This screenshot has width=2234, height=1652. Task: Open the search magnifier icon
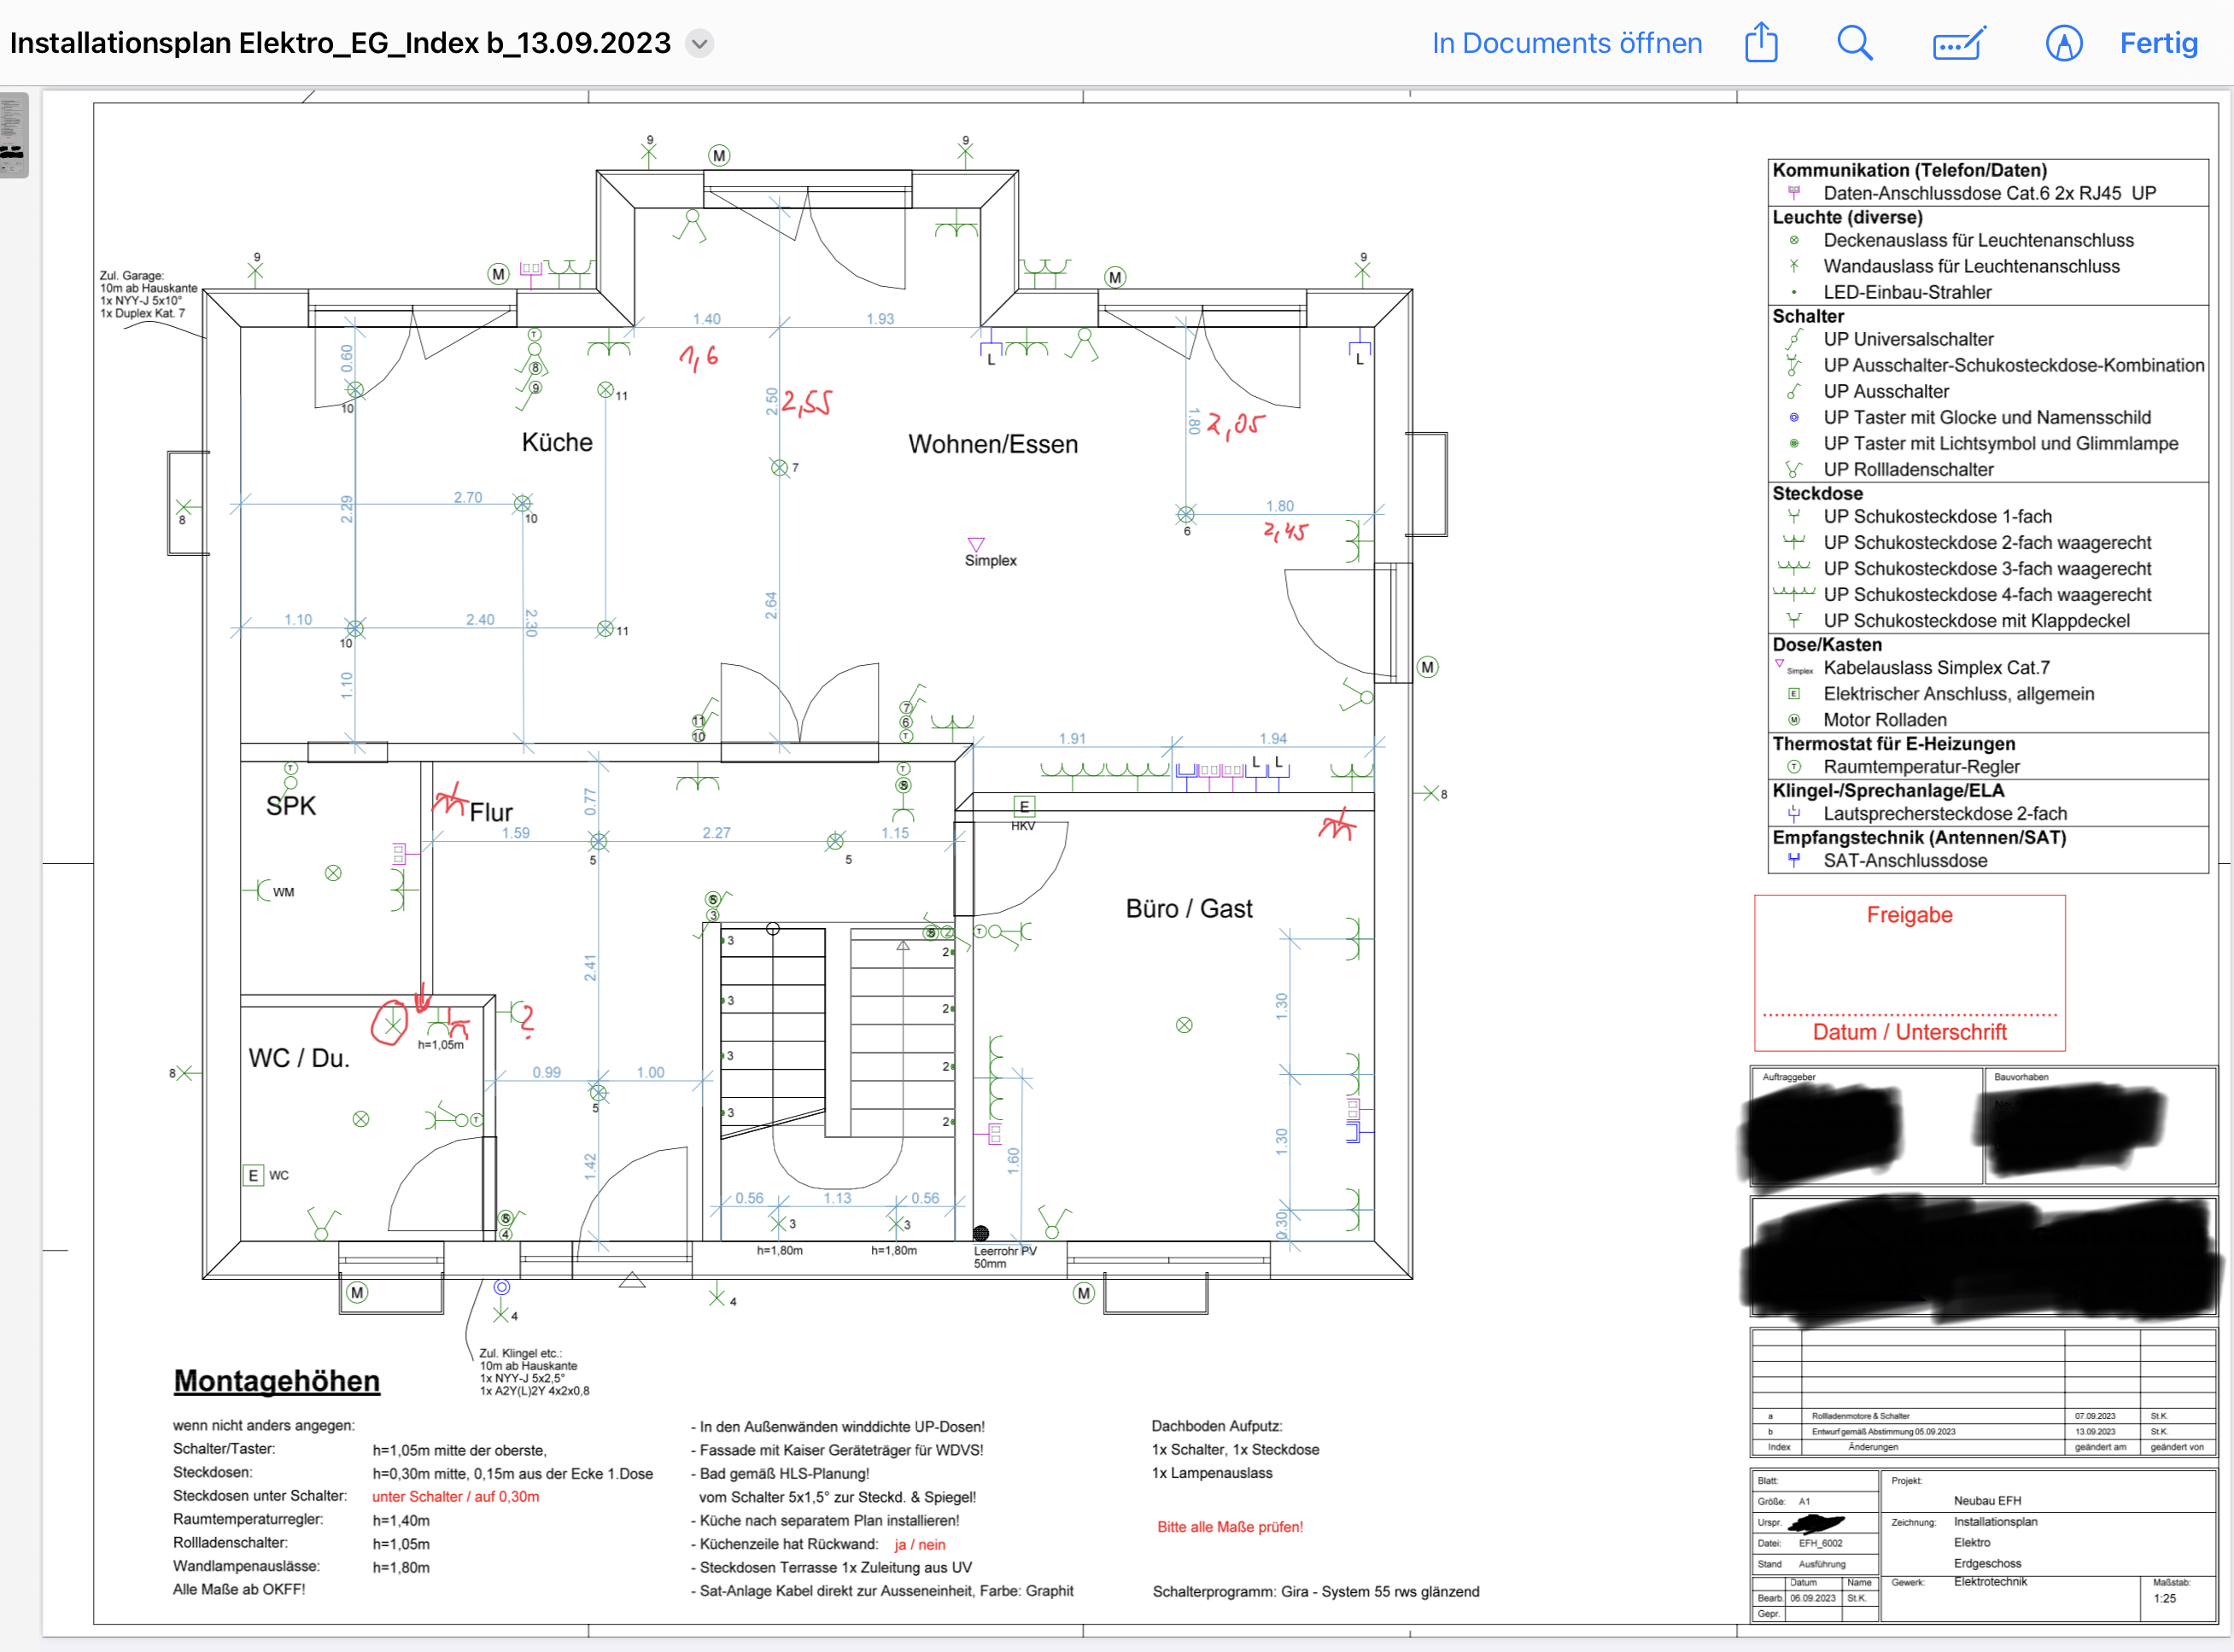pos(1855,43)
